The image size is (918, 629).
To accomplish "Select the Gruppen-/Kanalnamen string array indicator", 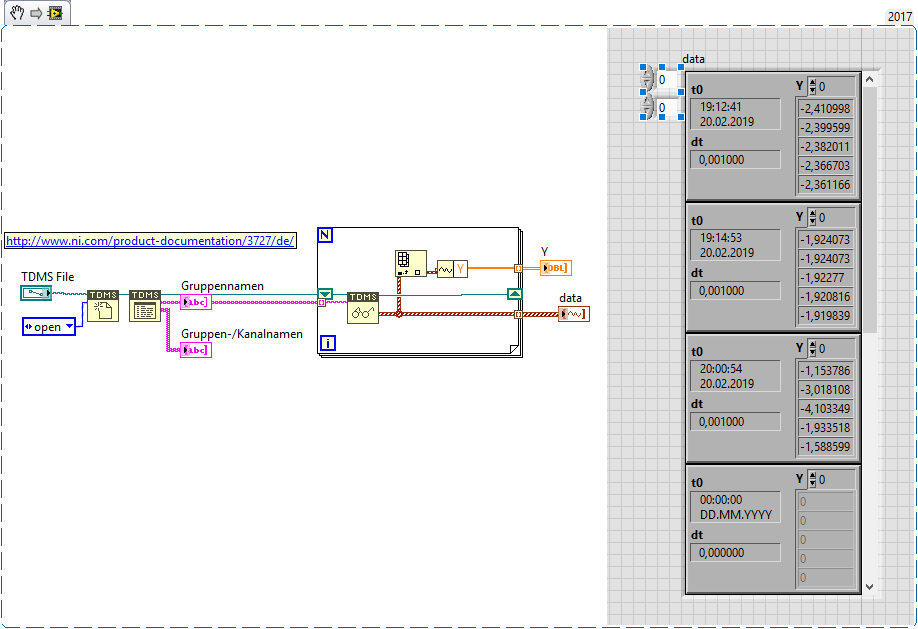I will tap(196, 350).
